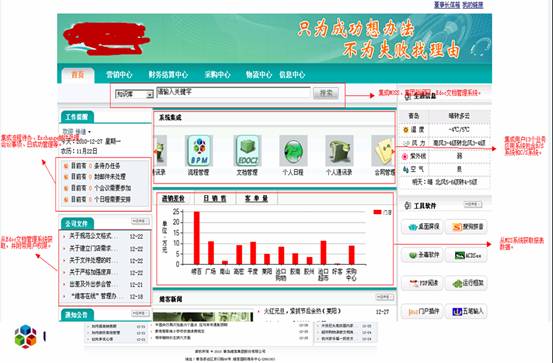Switch to the 客单量 chart tab
The height and width of the screenshot is (363, 553).
click(x=256, y=199)
